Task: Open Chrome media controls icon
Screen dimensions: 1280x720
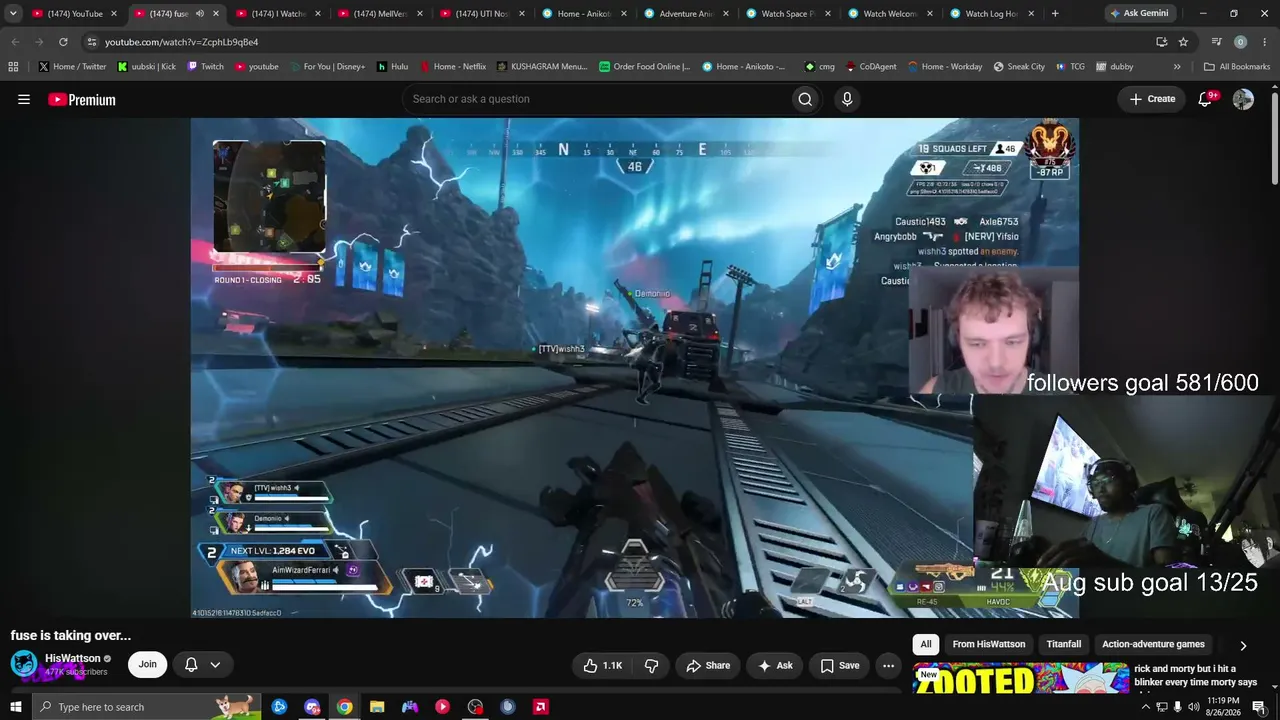Action: (x=1217, y=42)
